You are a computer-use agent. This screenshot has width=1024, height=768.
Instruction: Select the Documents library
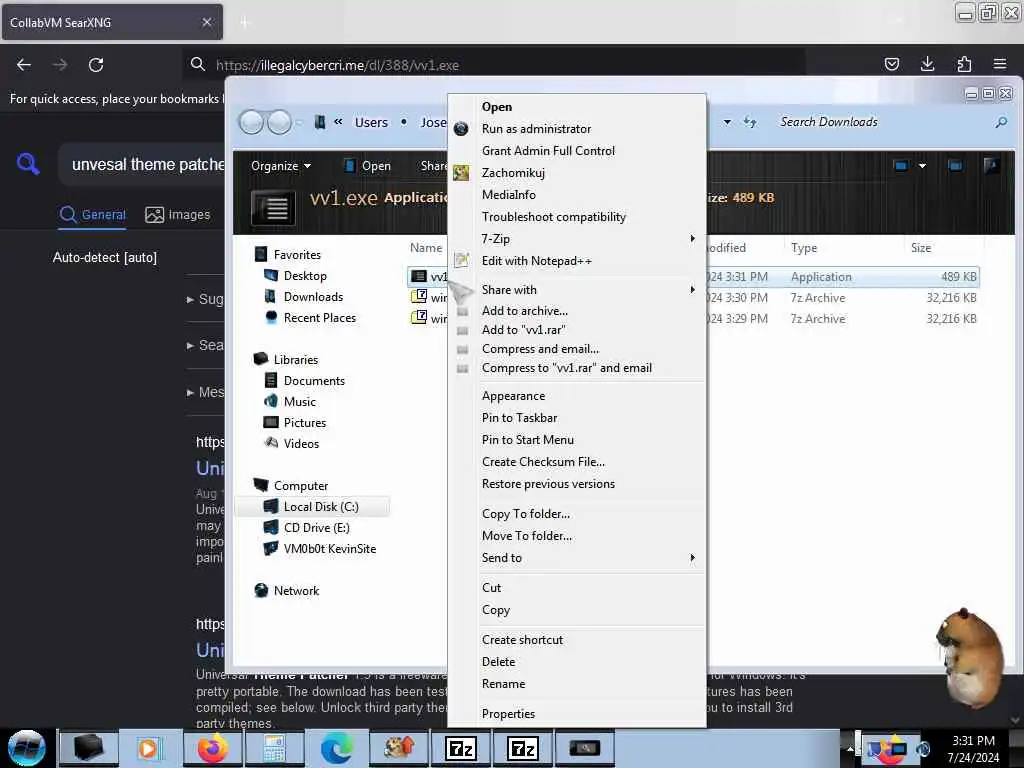313,381
